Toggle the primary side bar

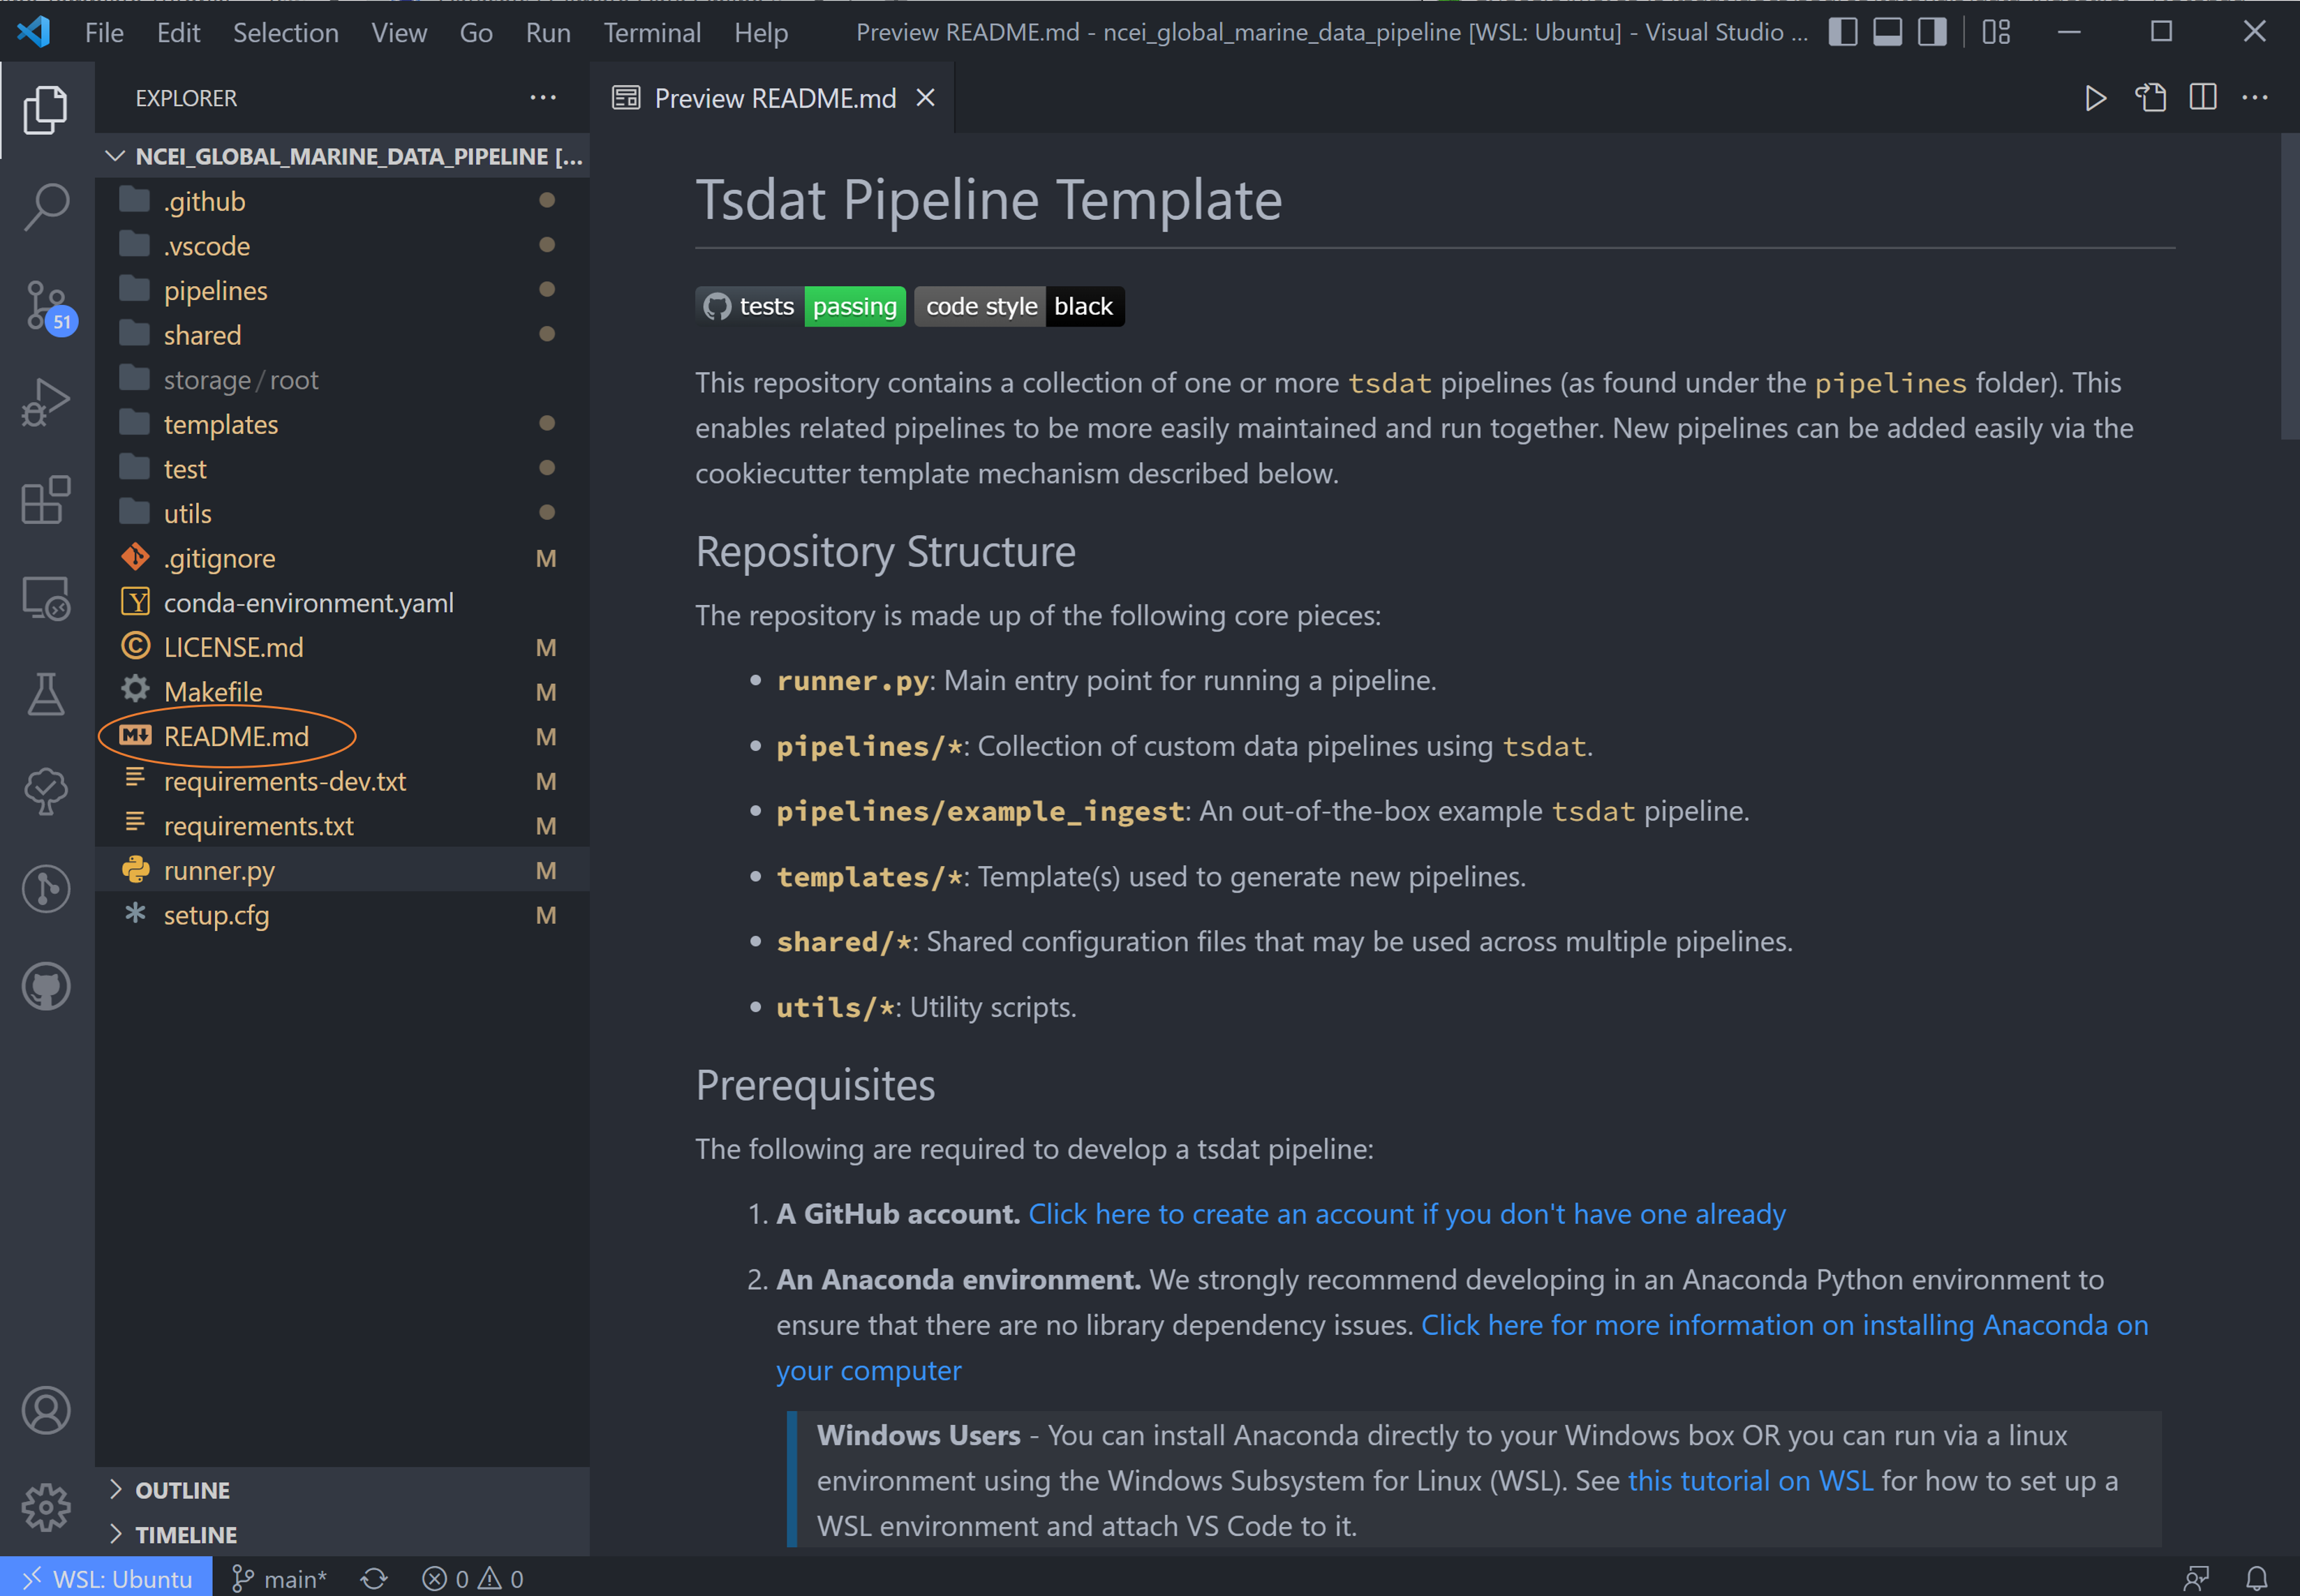[x=1843, y=32]
